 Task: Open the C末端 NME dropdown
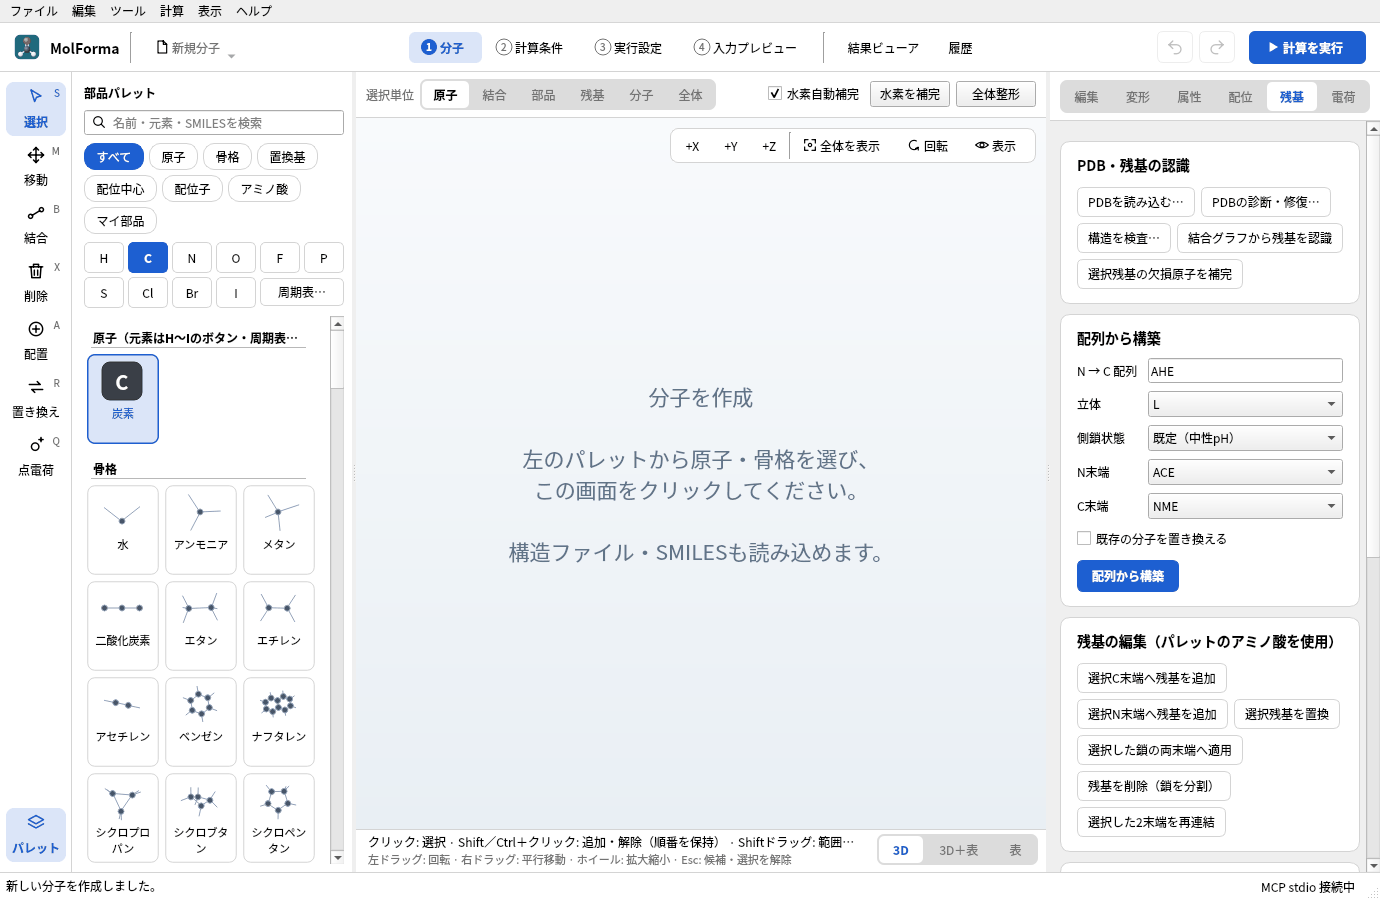1245,506
